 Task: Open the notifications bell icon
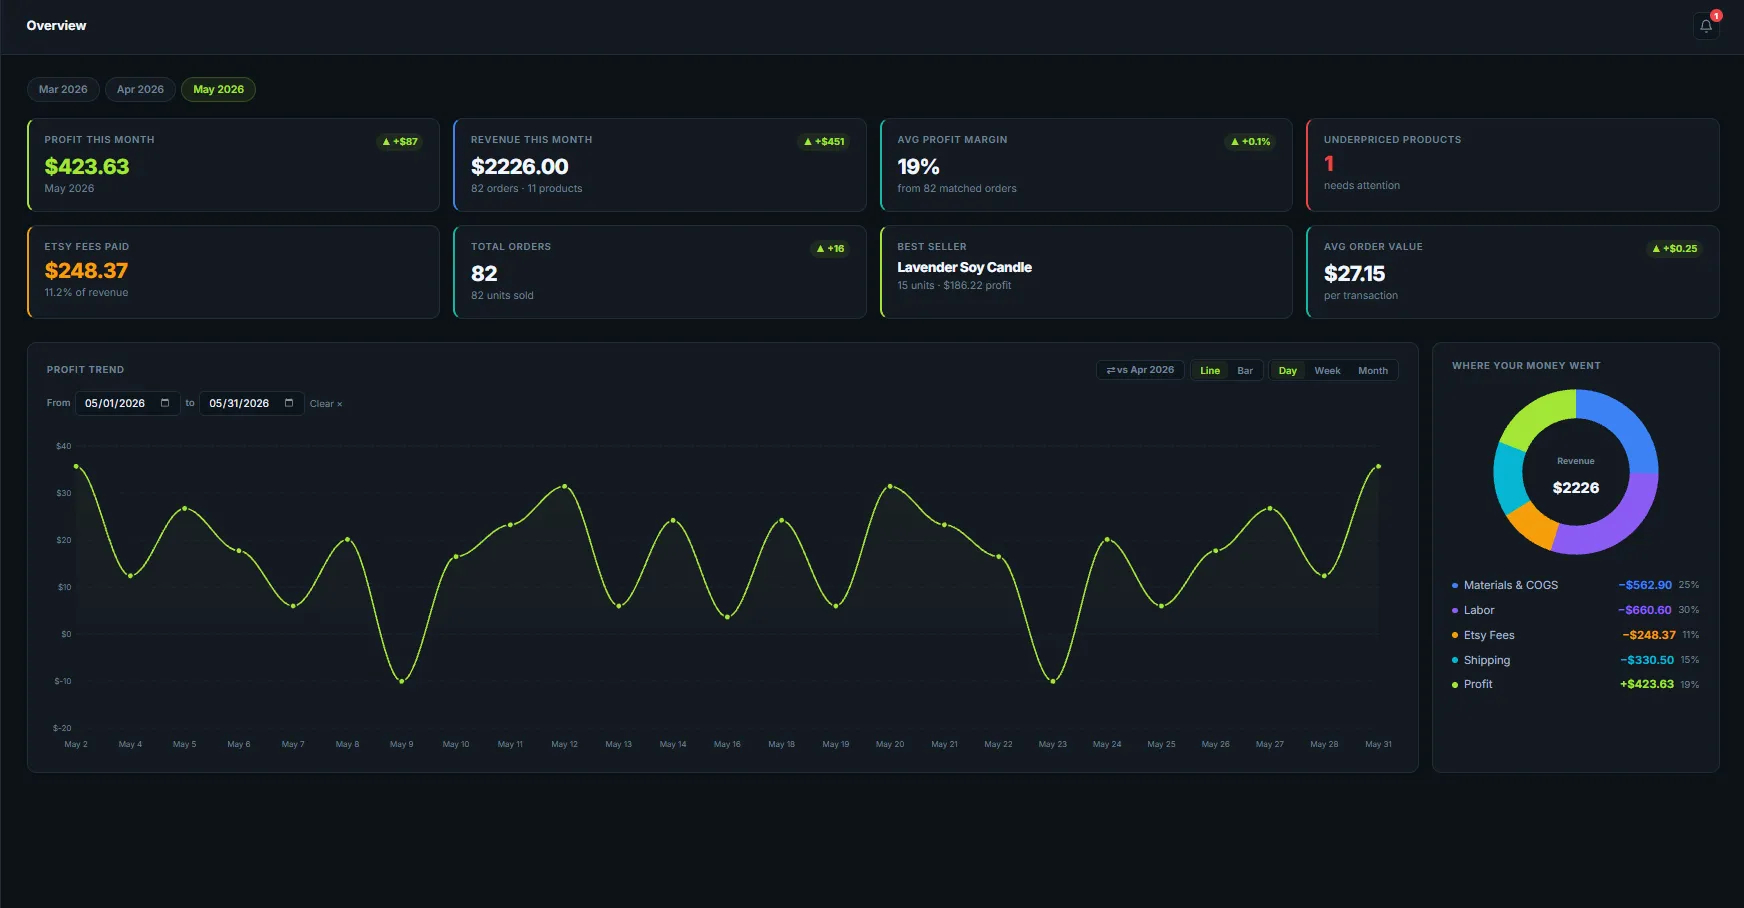click(x=1706, y=26)
